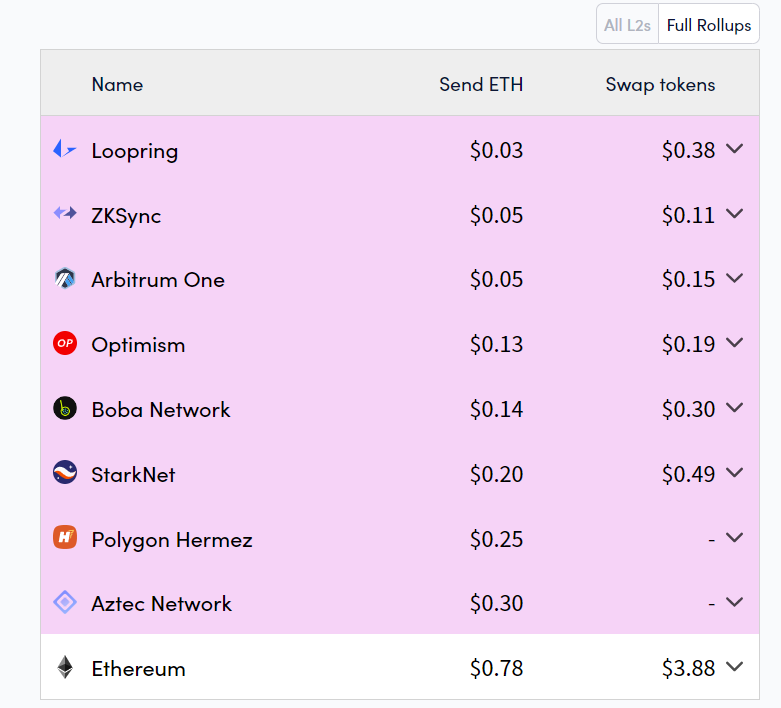Click the orange Polygon Hermez icon
Screen dimensions: 781x708
tap(65, 537)
